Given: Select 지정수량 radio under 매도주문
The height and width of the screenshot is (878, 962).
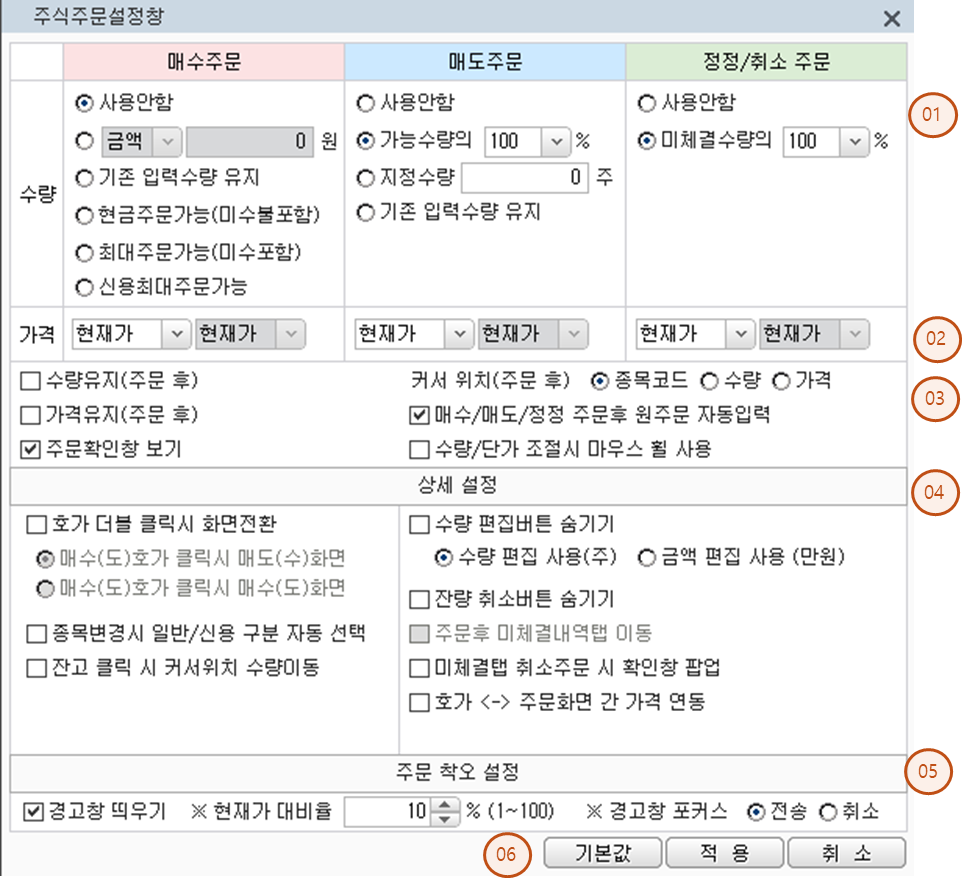Looking at the screenshot, I should point(365,179).
